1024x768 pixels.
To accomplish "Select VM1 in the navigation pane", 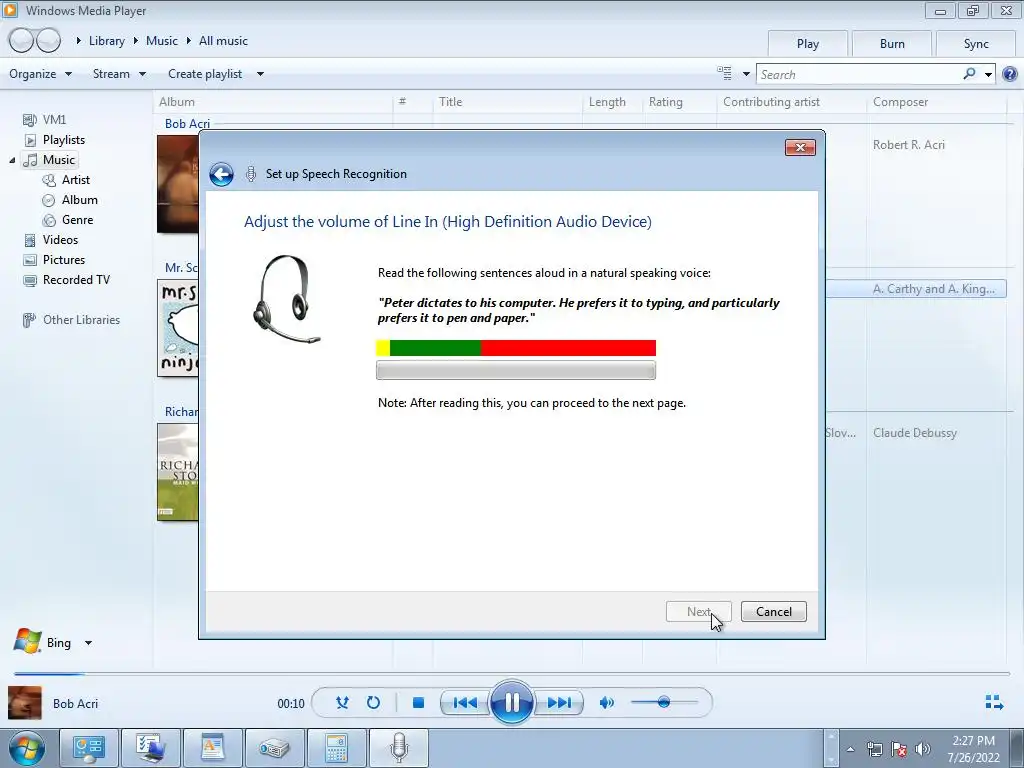I will (x=54, y=120).
